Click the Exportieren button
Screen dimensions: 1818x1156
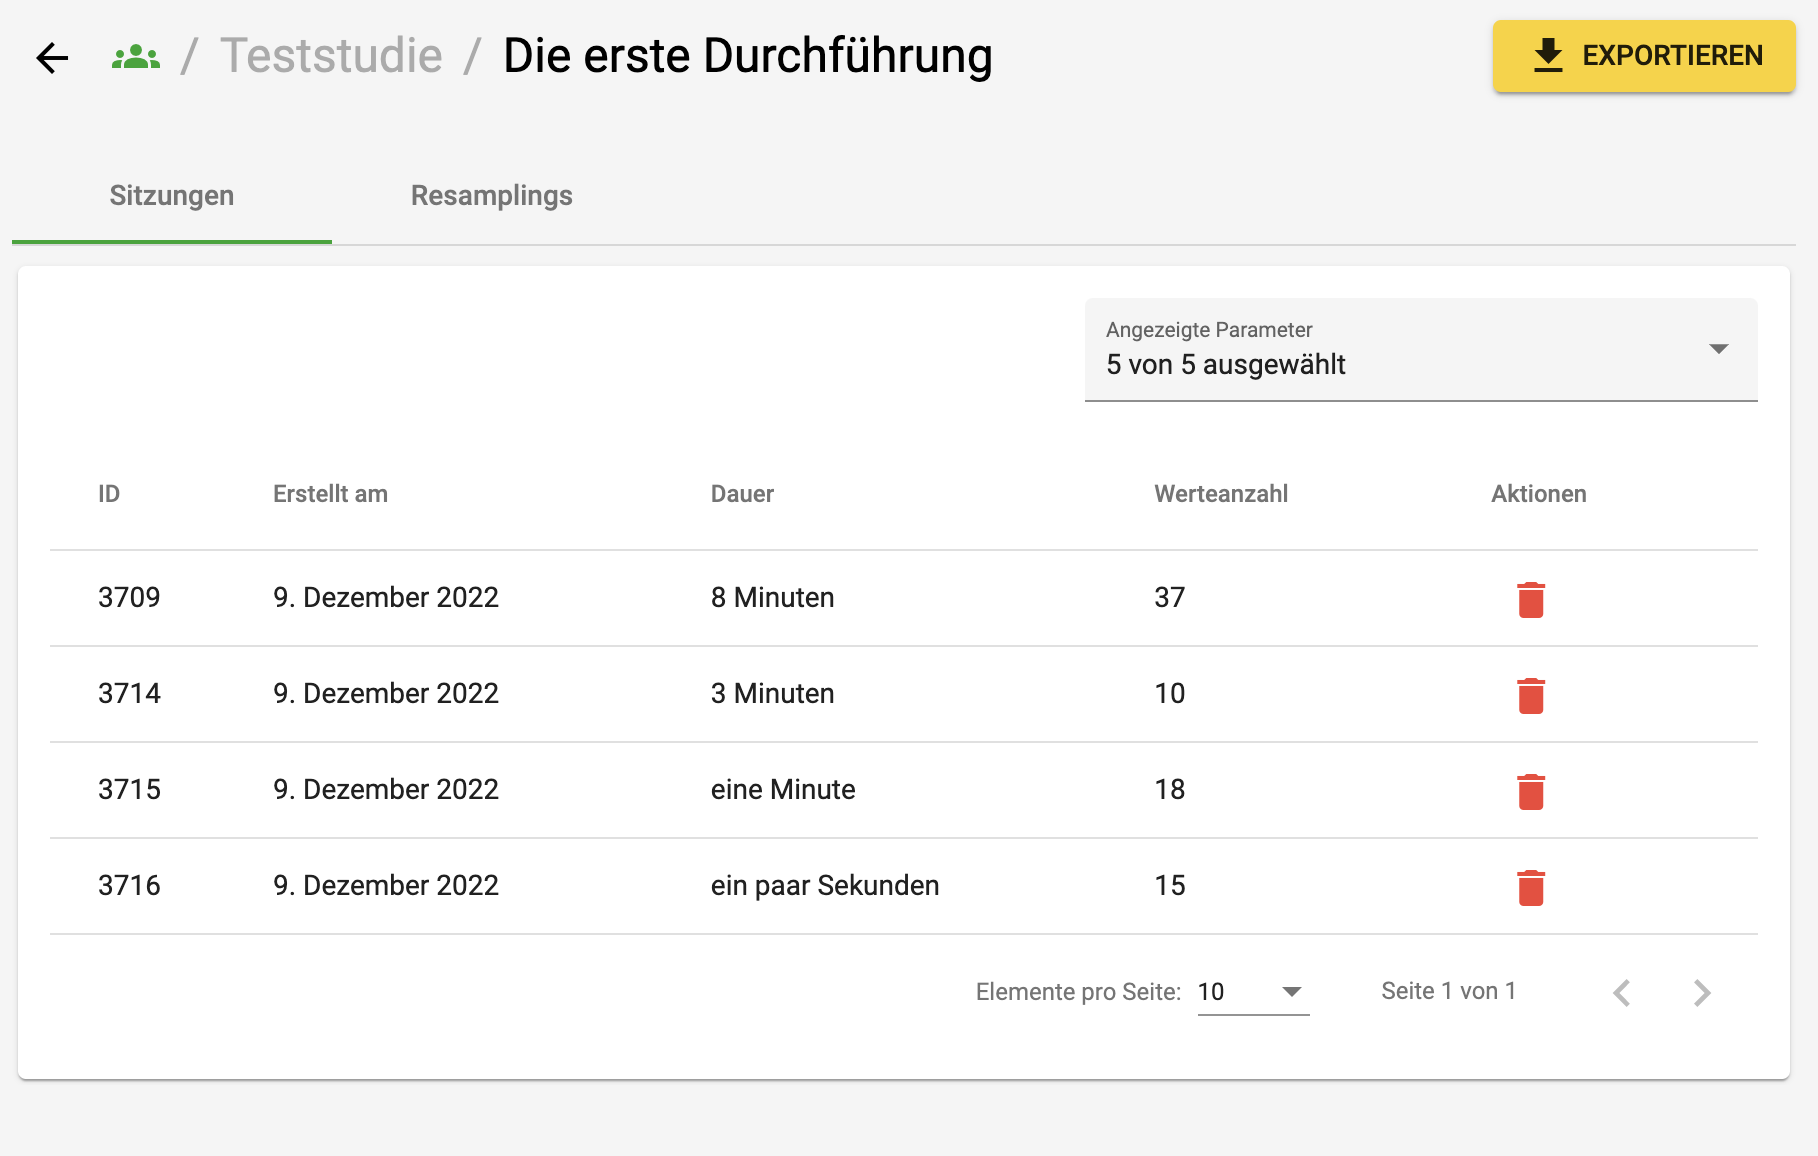point(1644,56)
